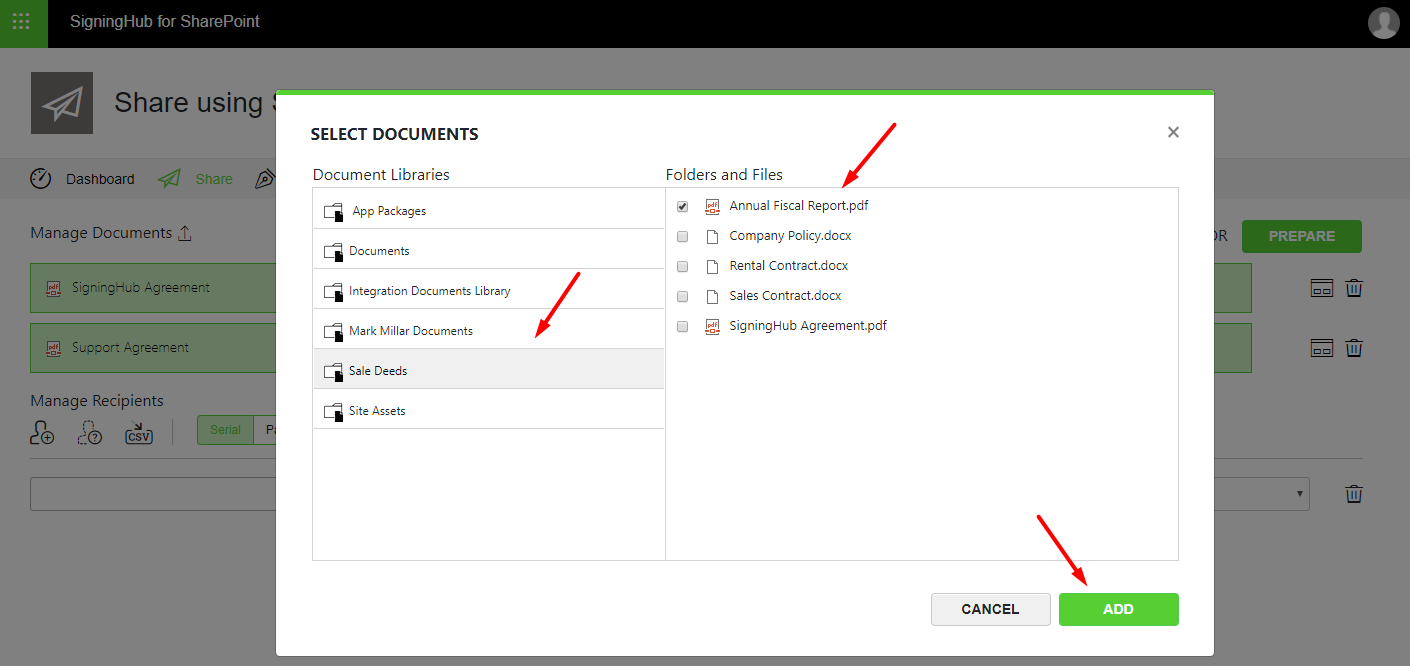This screenshot has width=1410, height=666.
Task: Tick the SigningHub Agreement.pdf checkbox
Action: (x=683, y=326)
